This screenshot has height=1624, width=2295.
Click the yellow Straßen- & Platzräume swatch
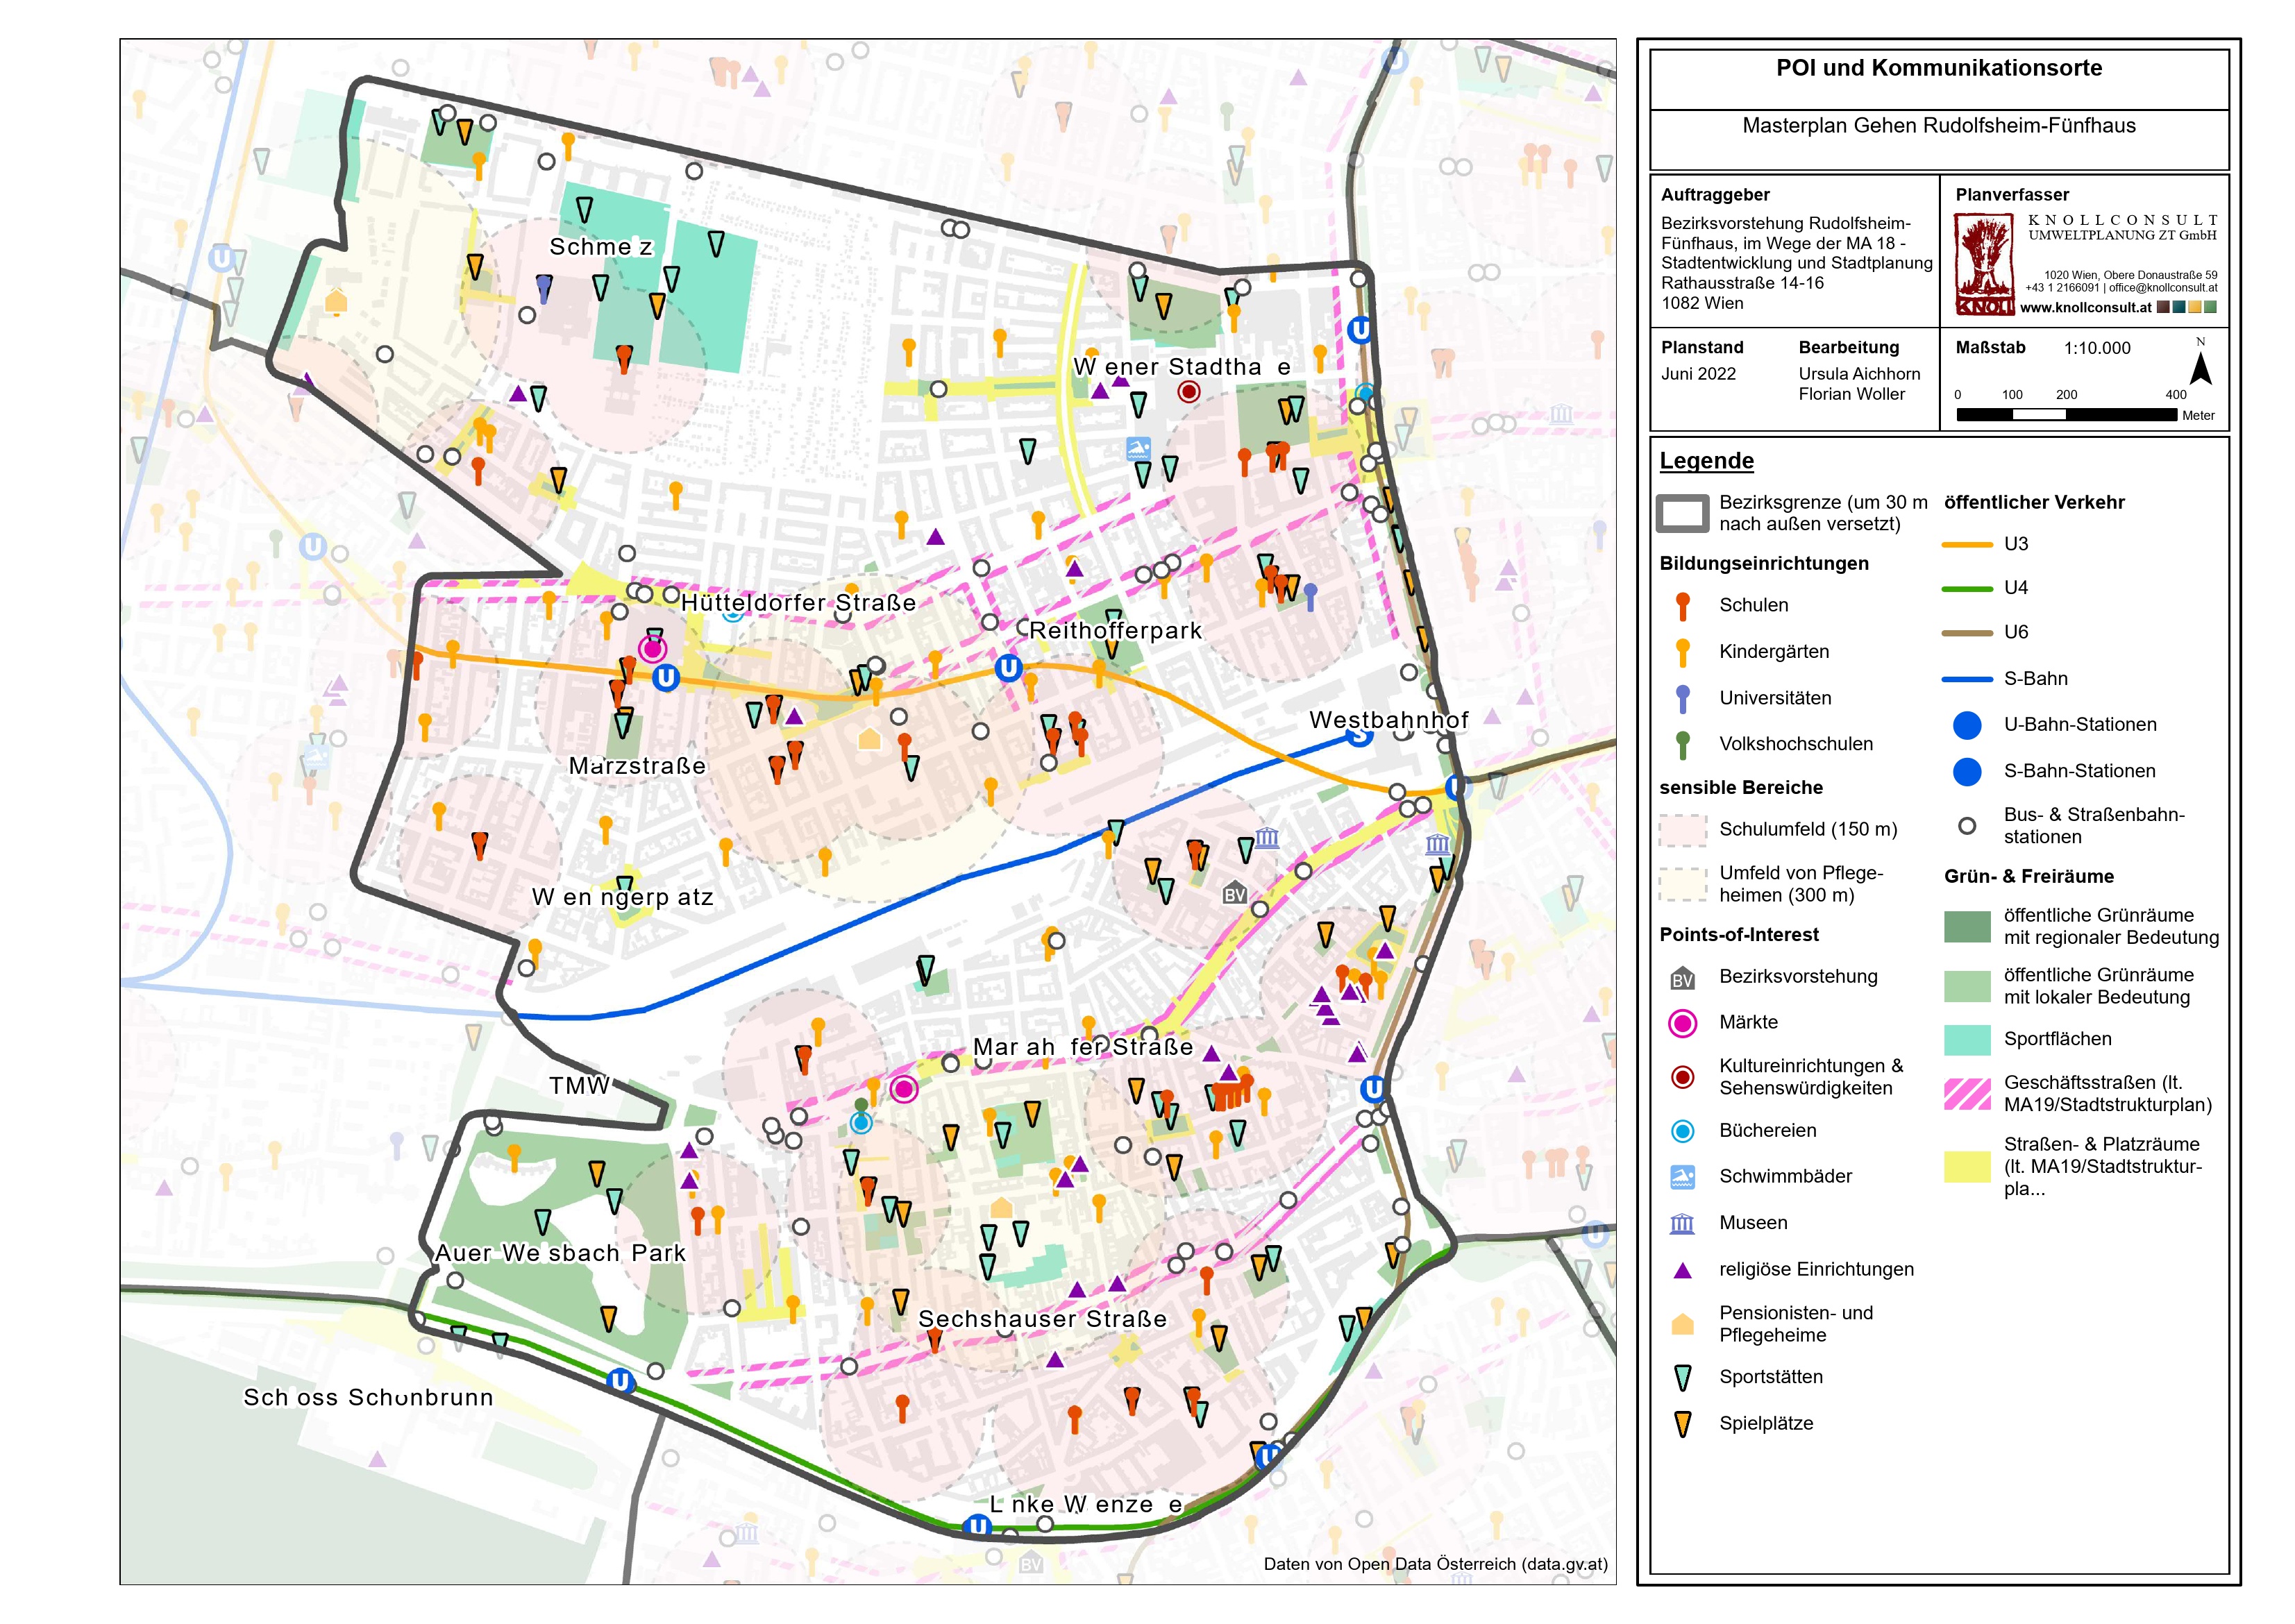1967,1166
